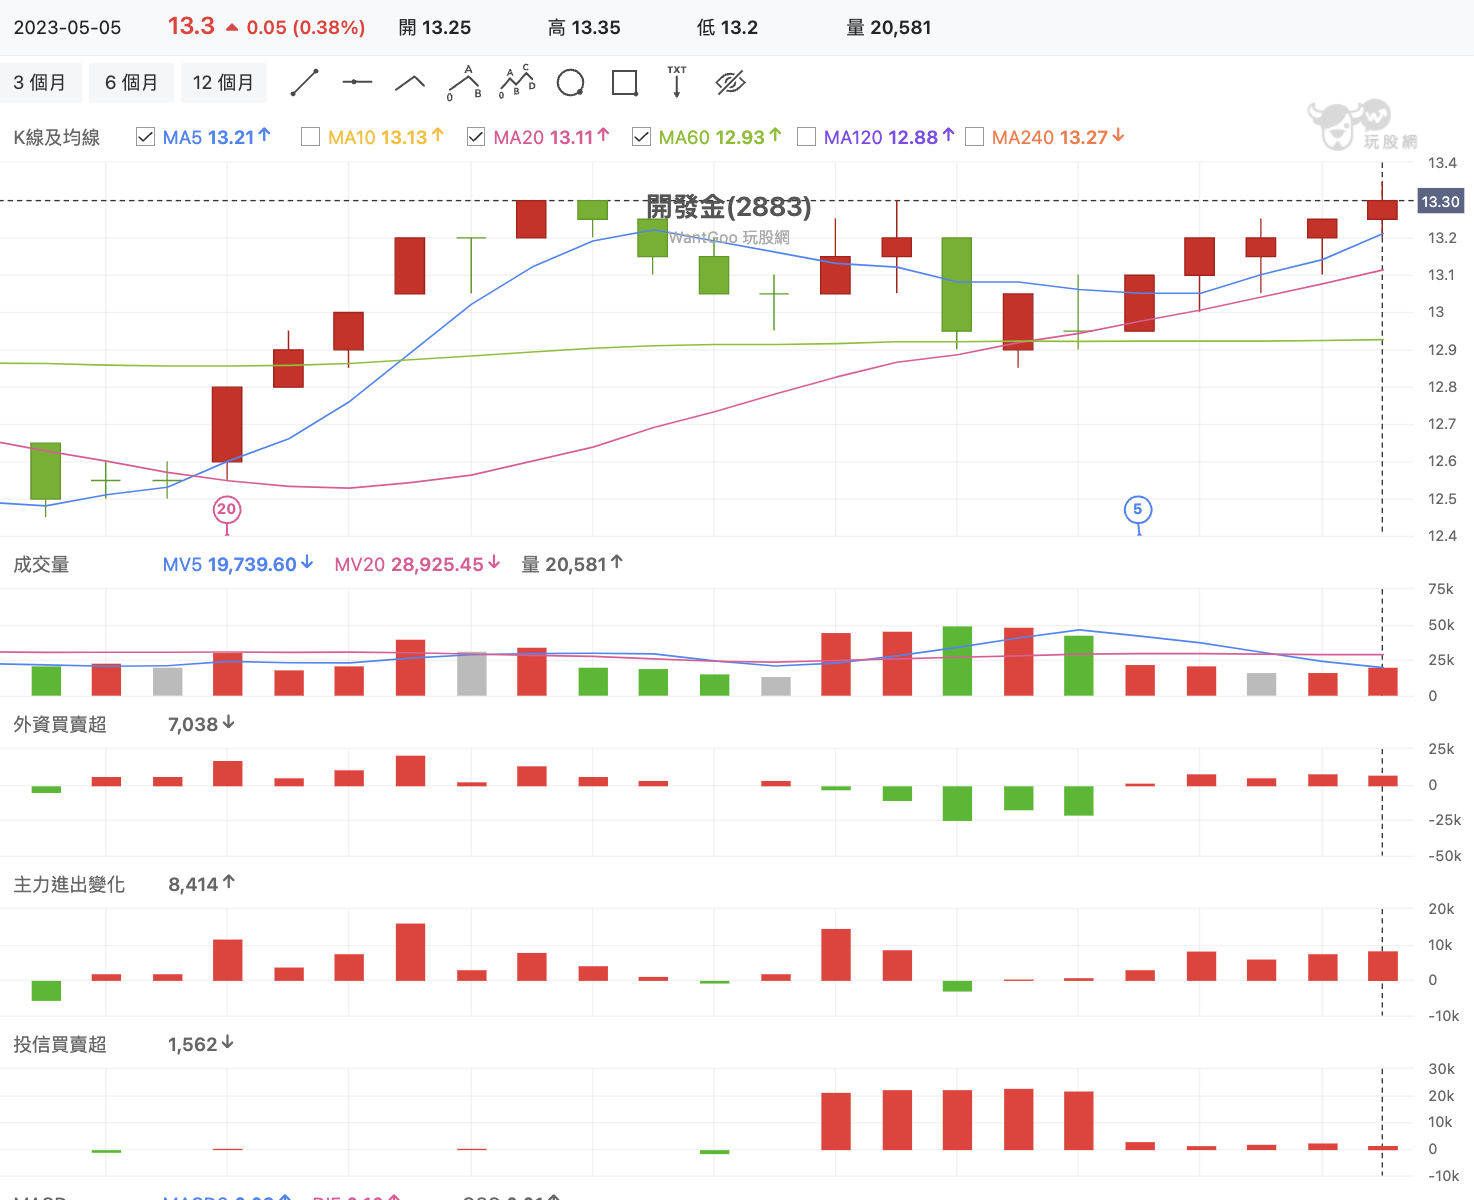Select the horizontal line drawing tool

357,83
